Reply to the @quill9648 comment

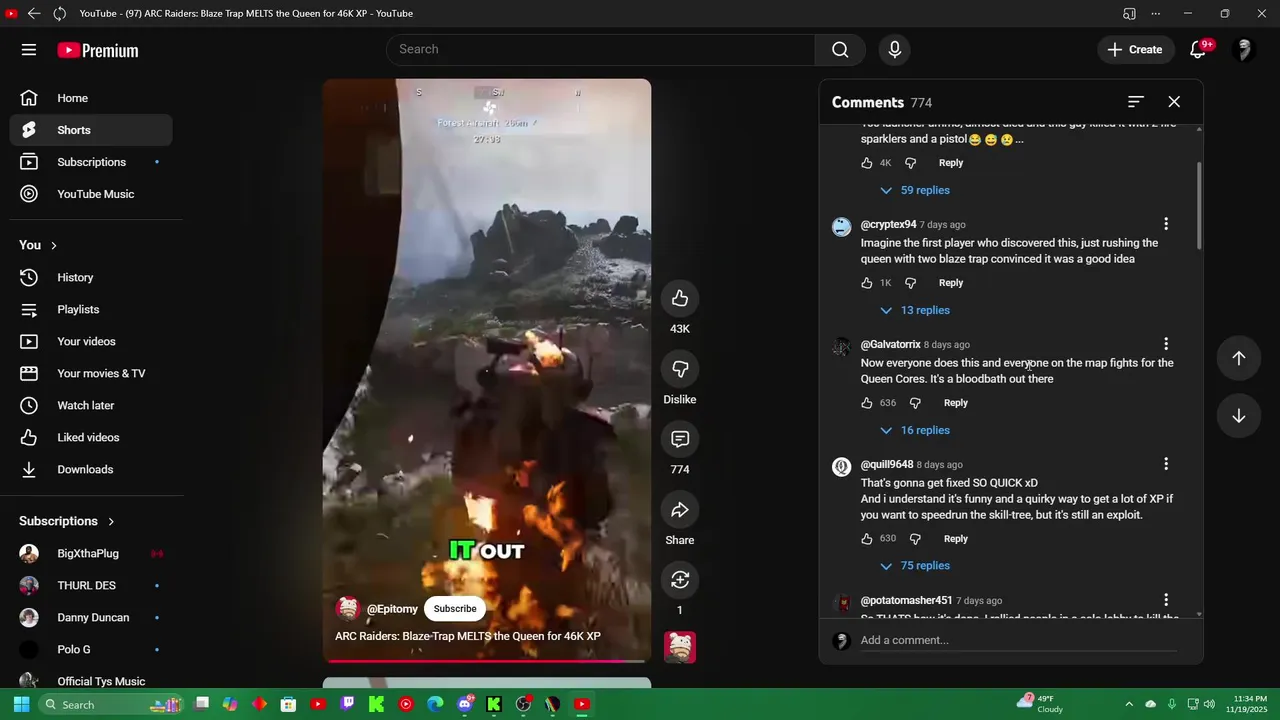[956, 539]
